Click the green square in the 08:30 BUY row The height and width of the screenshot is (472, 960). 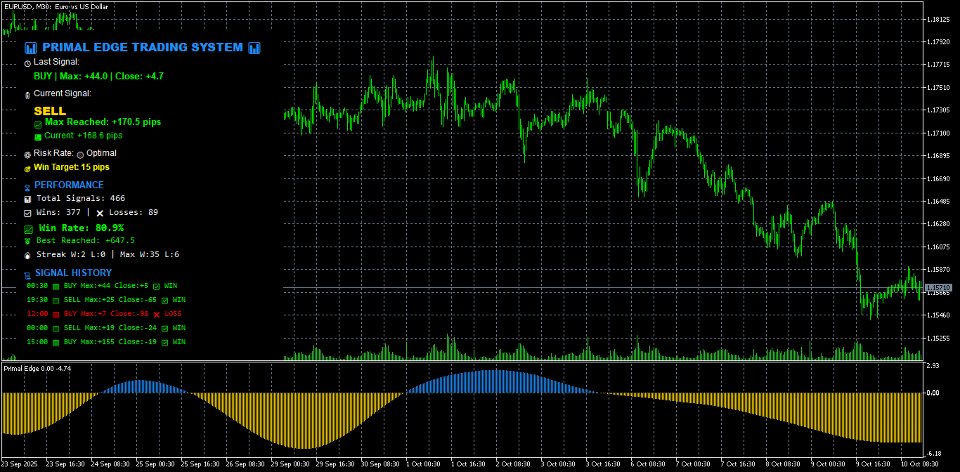point(56,287)
